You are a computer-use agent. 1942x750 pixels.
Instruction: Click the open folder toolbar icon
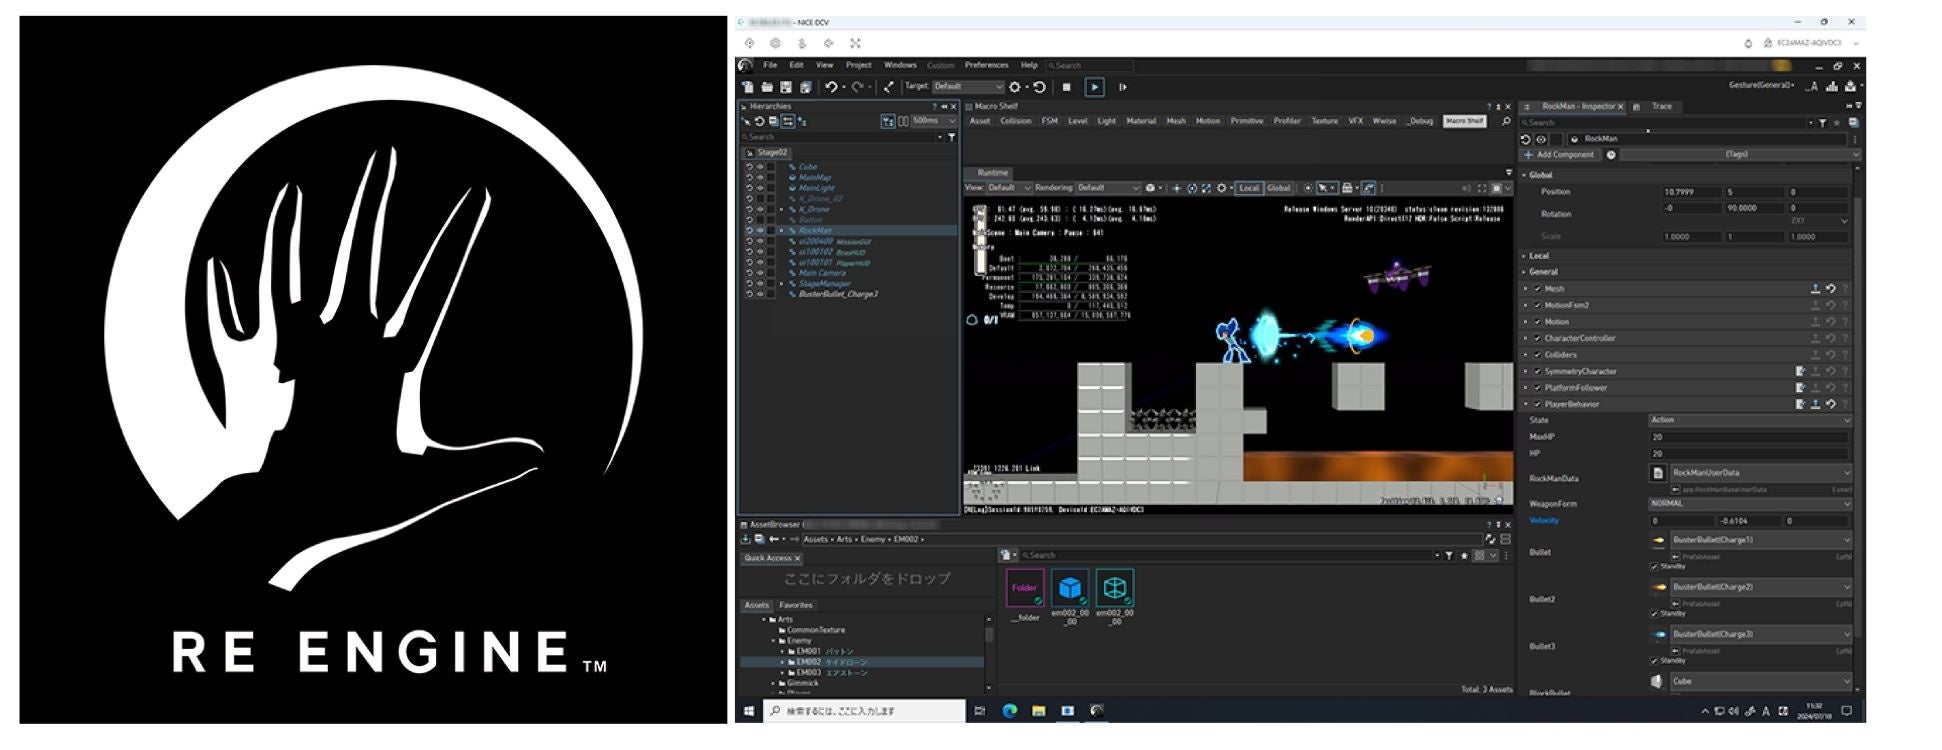(767, 87)
